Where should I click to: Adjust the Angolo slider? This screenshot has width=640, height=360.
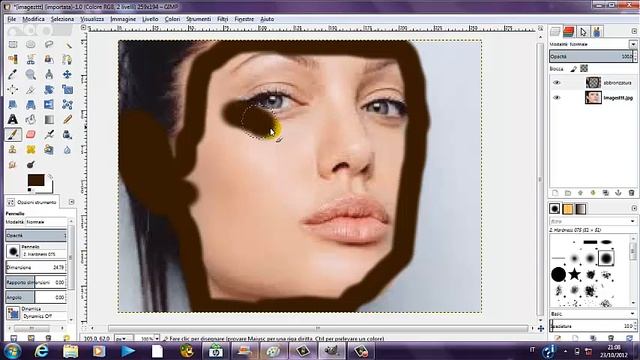pos(36,298)
